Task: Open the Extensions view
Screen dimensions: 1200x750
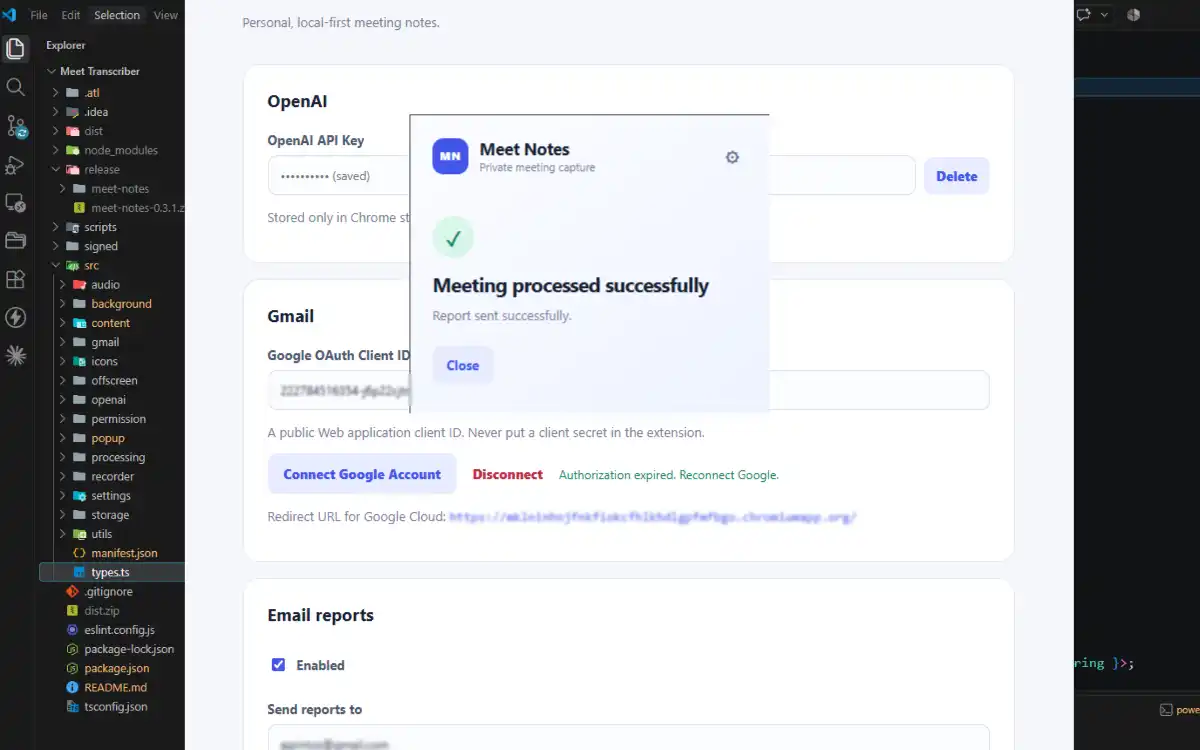Action: coord(16,280)
